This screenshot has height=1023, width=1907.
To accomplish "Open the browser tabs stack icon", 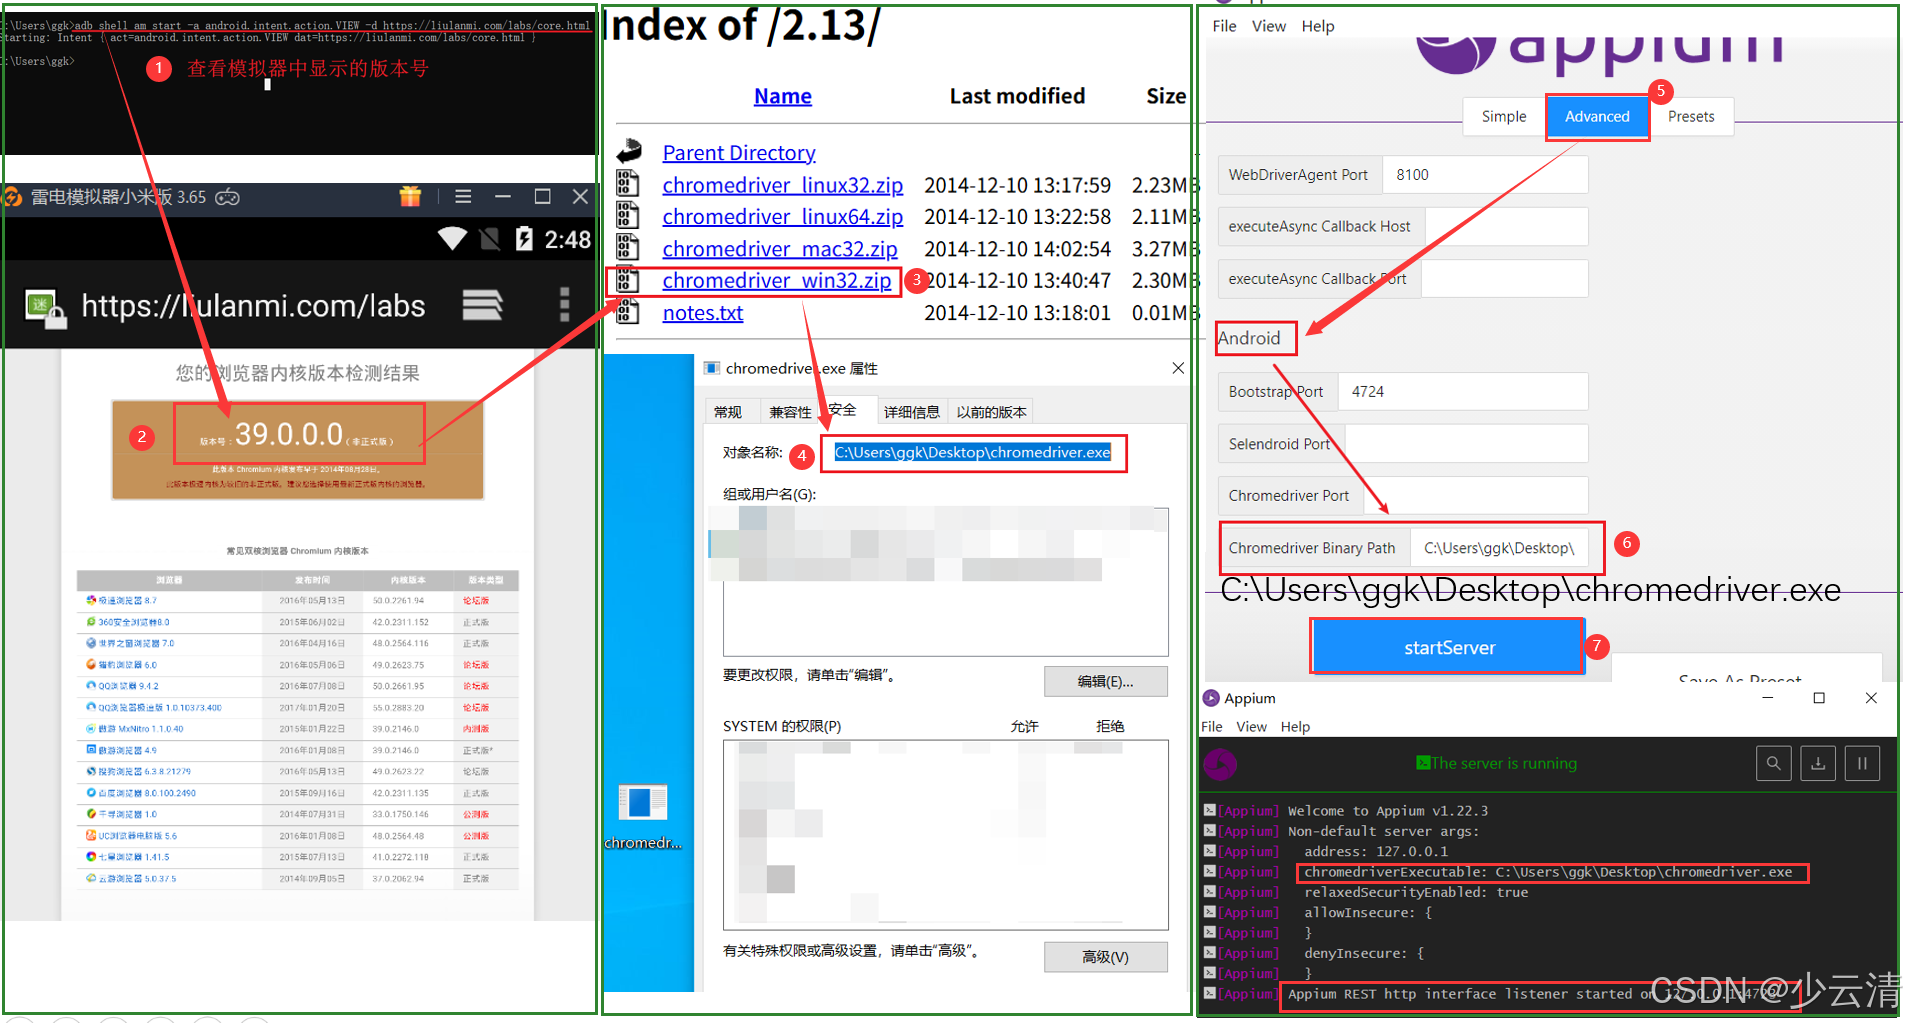I will [x=482, y=305].
